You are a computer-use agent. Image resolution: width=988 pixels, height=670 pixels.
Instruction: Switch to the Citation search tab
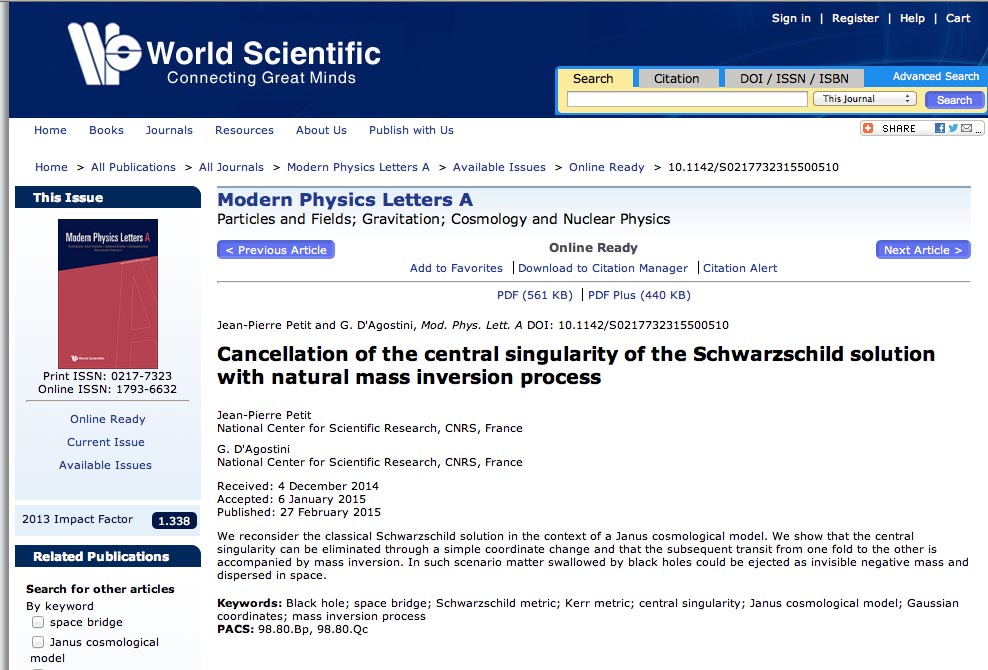click(676, 79)
